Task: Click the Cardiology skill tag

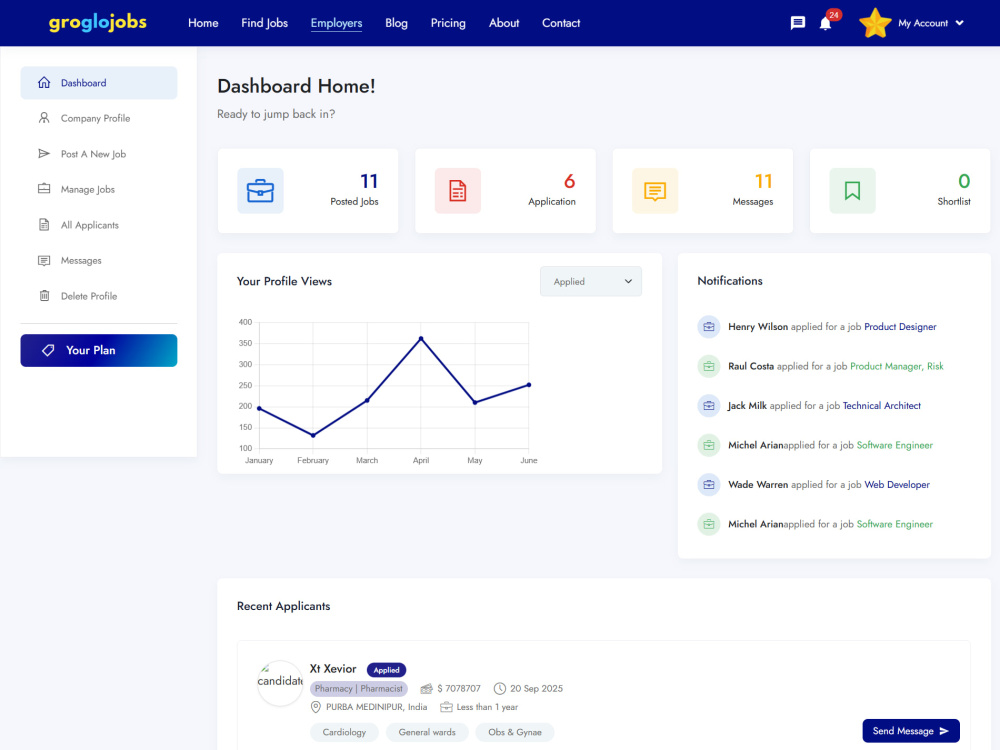Action: click(344, 732)
